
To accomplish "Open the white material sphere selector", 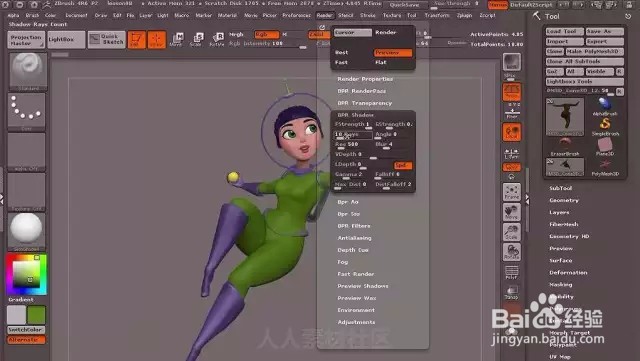I will point(27,231).
